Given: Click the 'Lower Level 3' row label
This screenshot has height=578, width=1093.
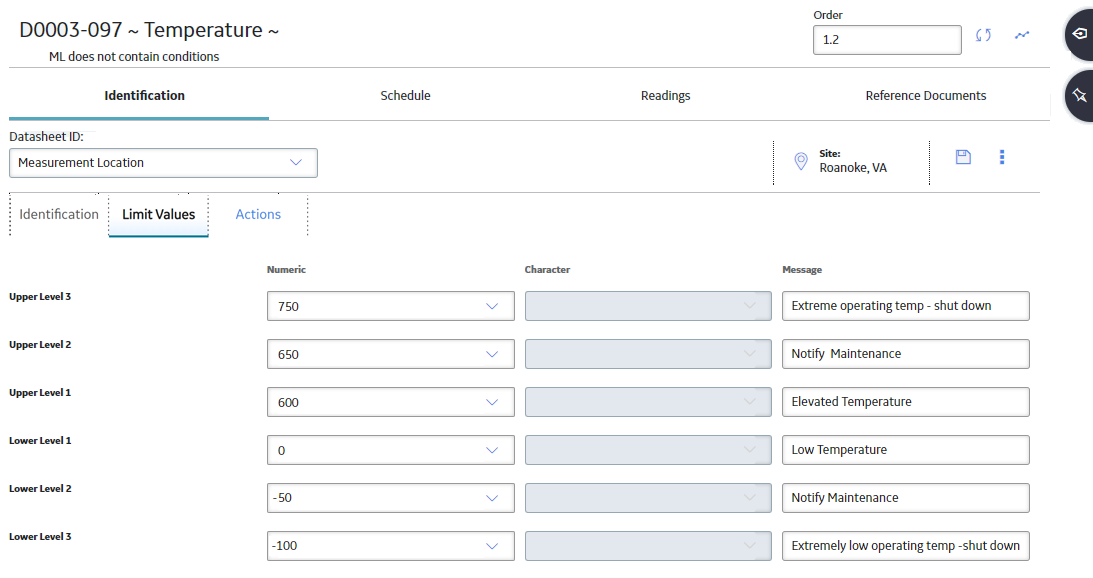Looking at the screenshot, I should click(40, 537).
